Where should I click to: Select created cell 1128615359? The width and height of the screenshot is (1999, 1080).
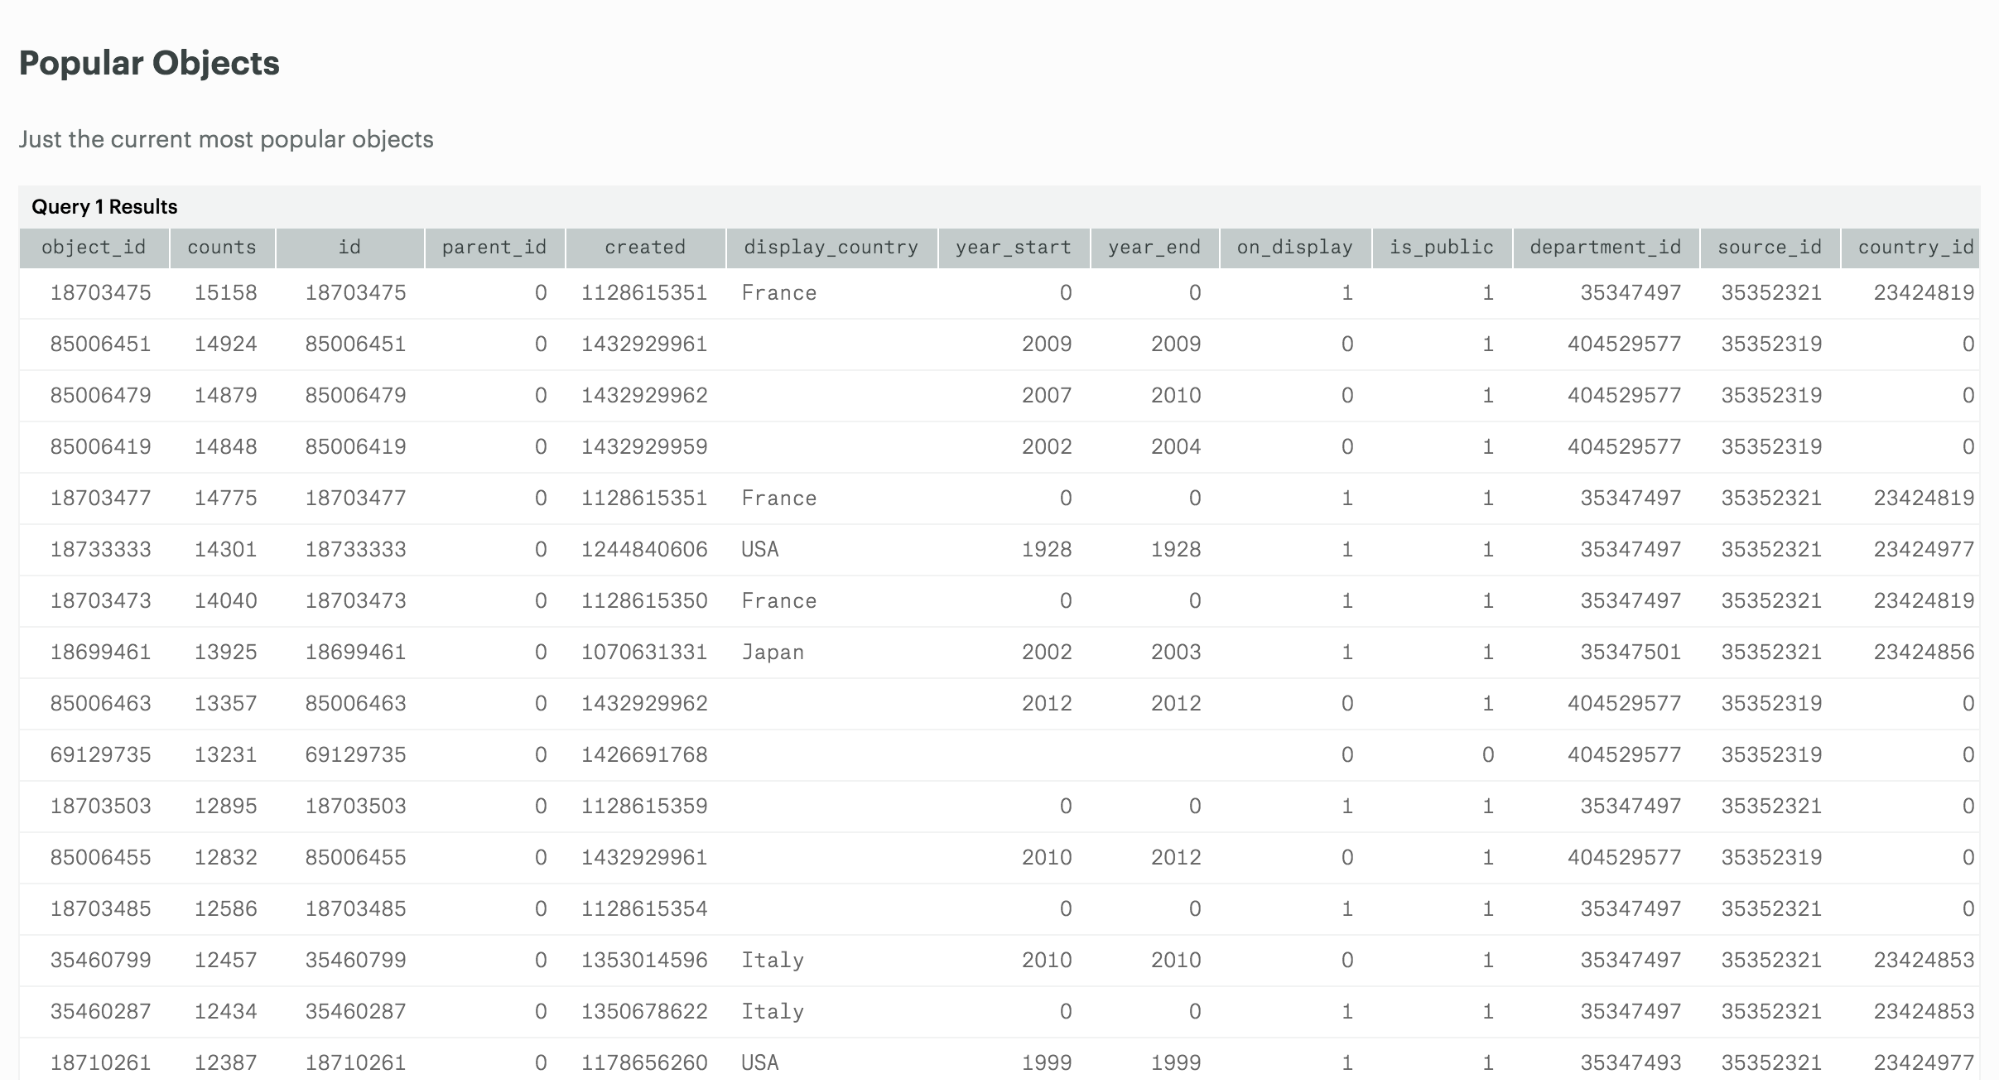tap(645, 806)
